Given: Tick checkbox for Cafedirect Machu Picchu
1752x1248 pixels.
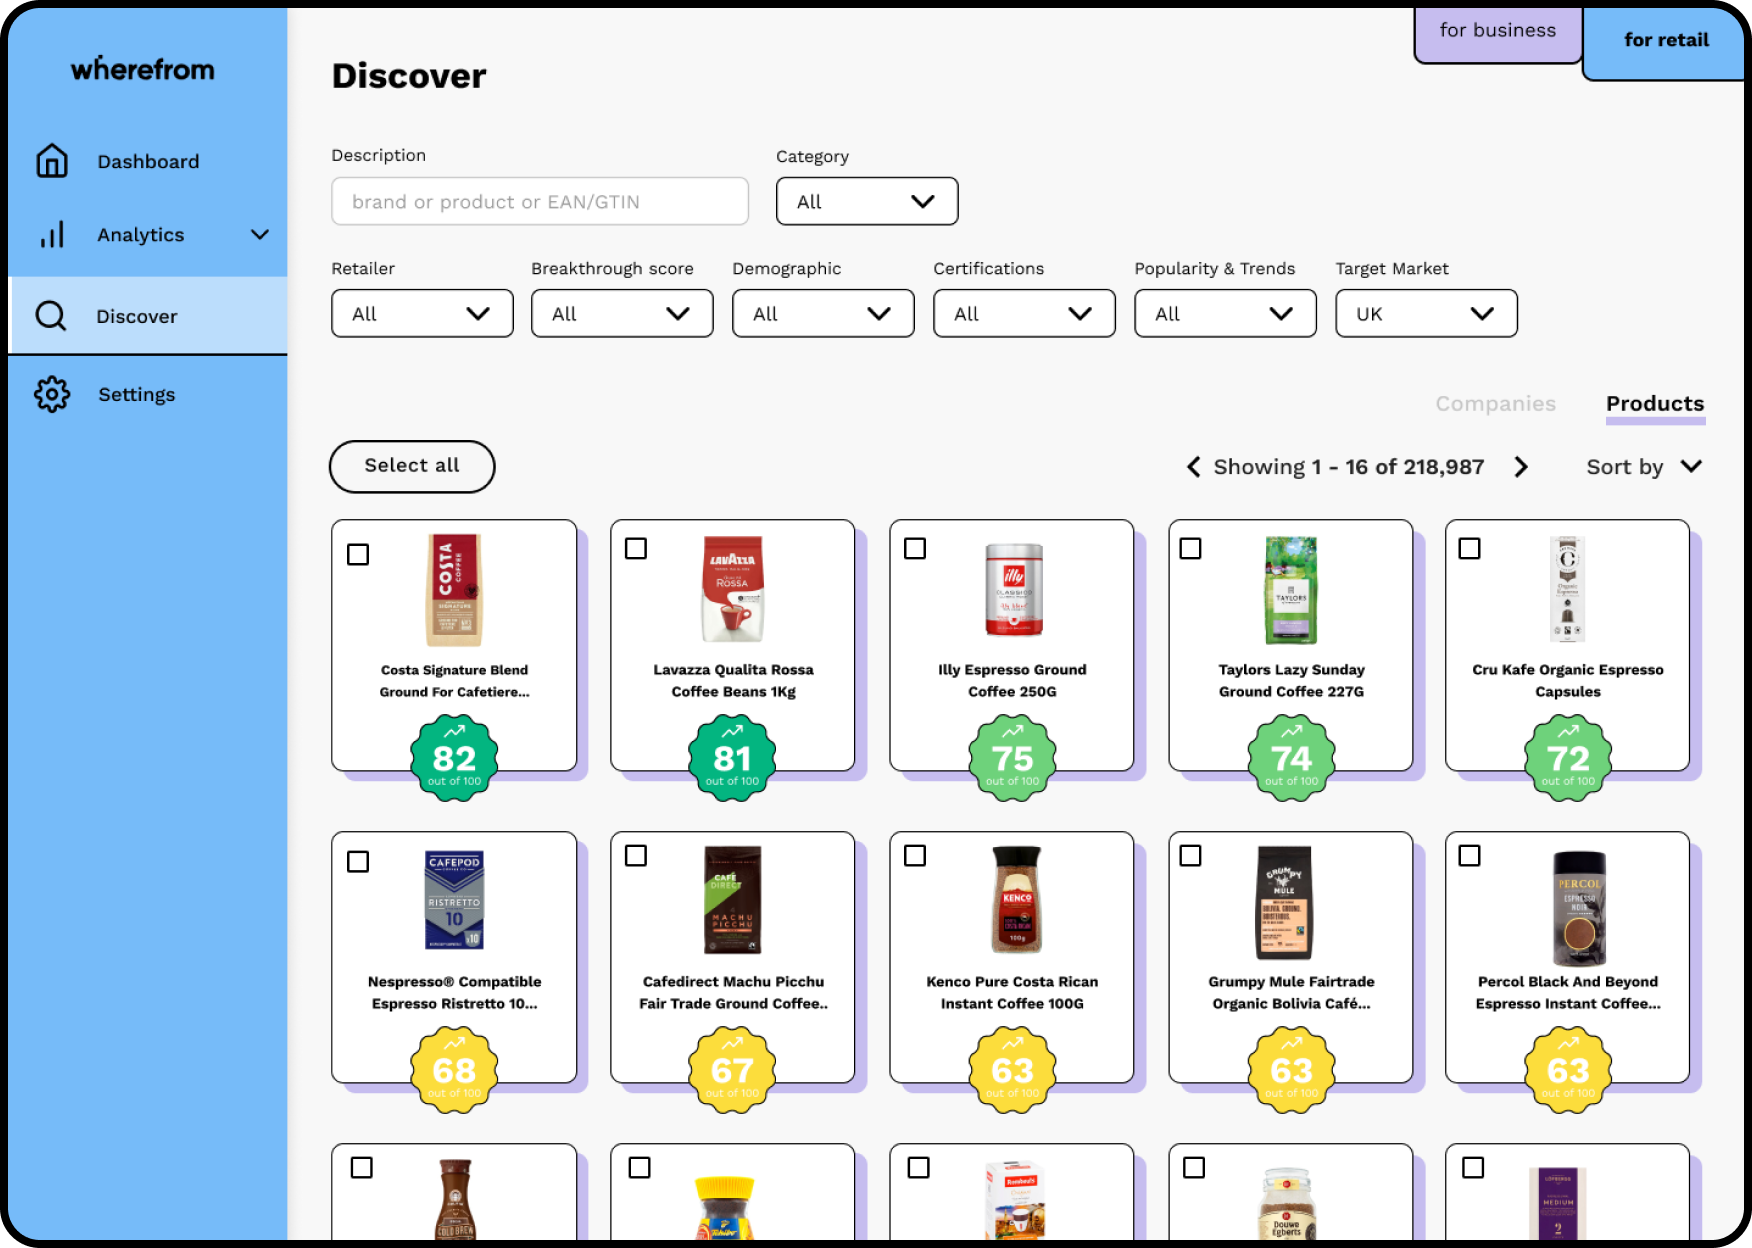Looking at the screenshot, I should [636, 855].
